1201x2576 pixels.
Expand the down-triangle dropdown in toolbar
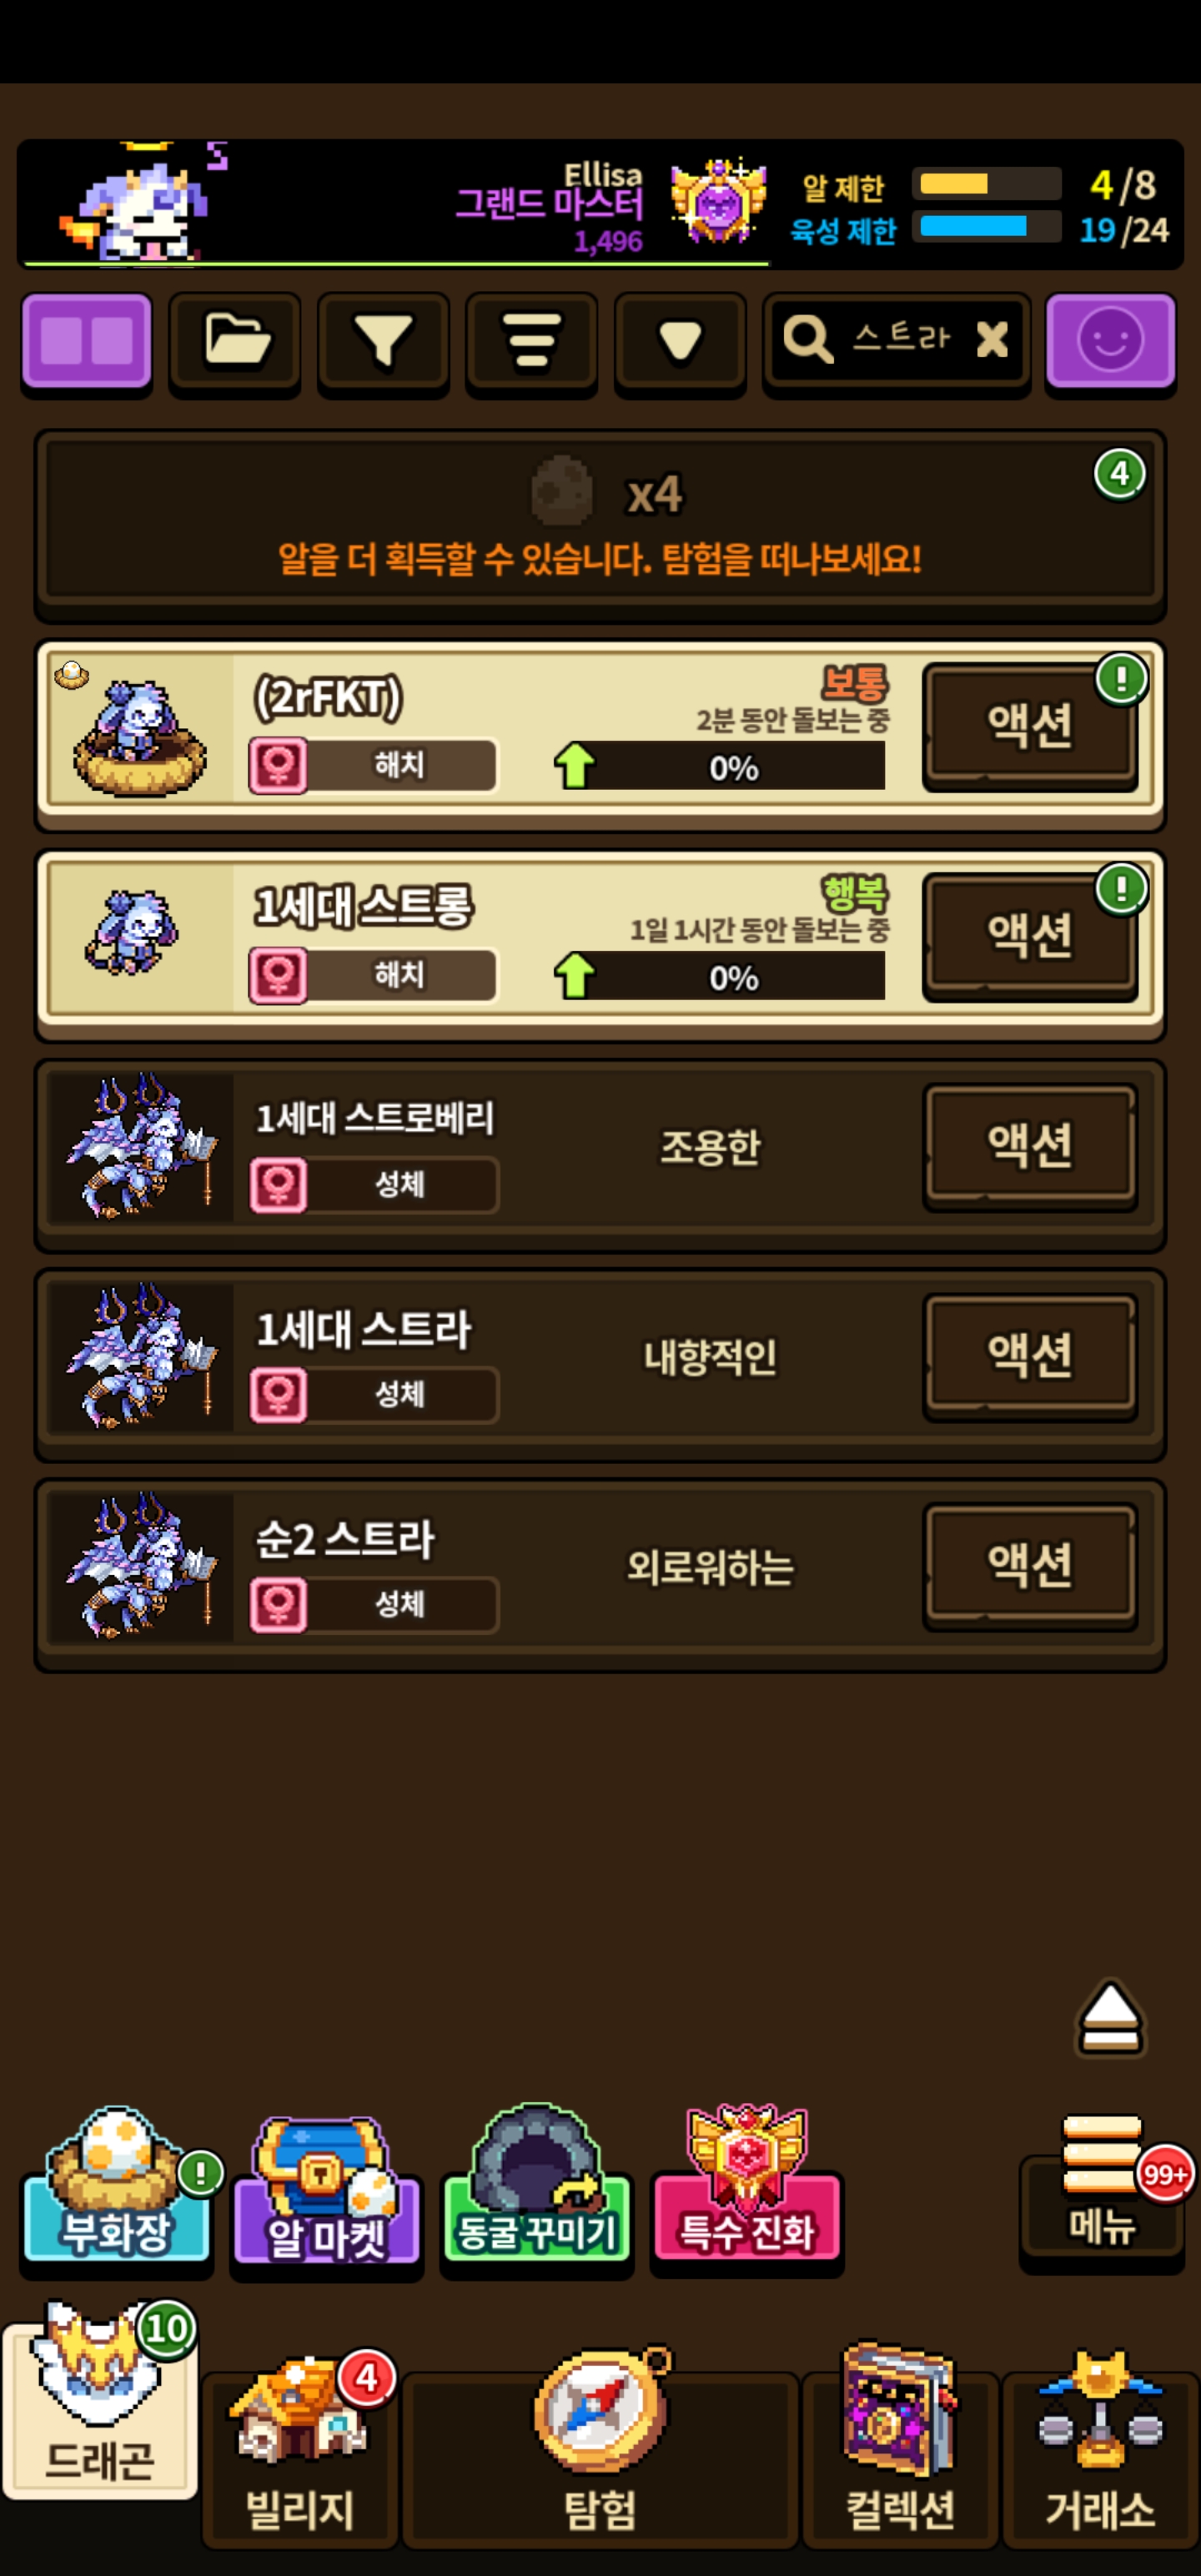(x=680, y=341)
